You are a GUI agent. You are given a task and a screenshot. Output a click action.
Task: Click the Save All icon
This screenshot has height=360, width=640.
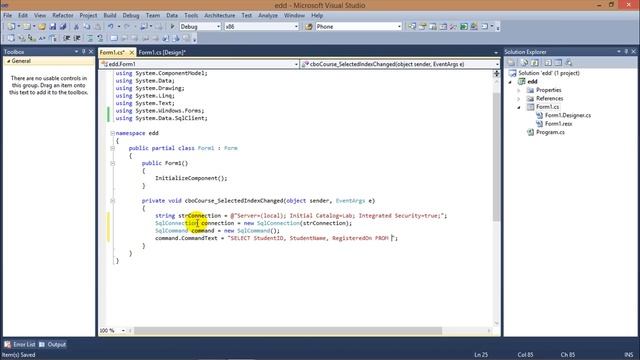(63, 27)
